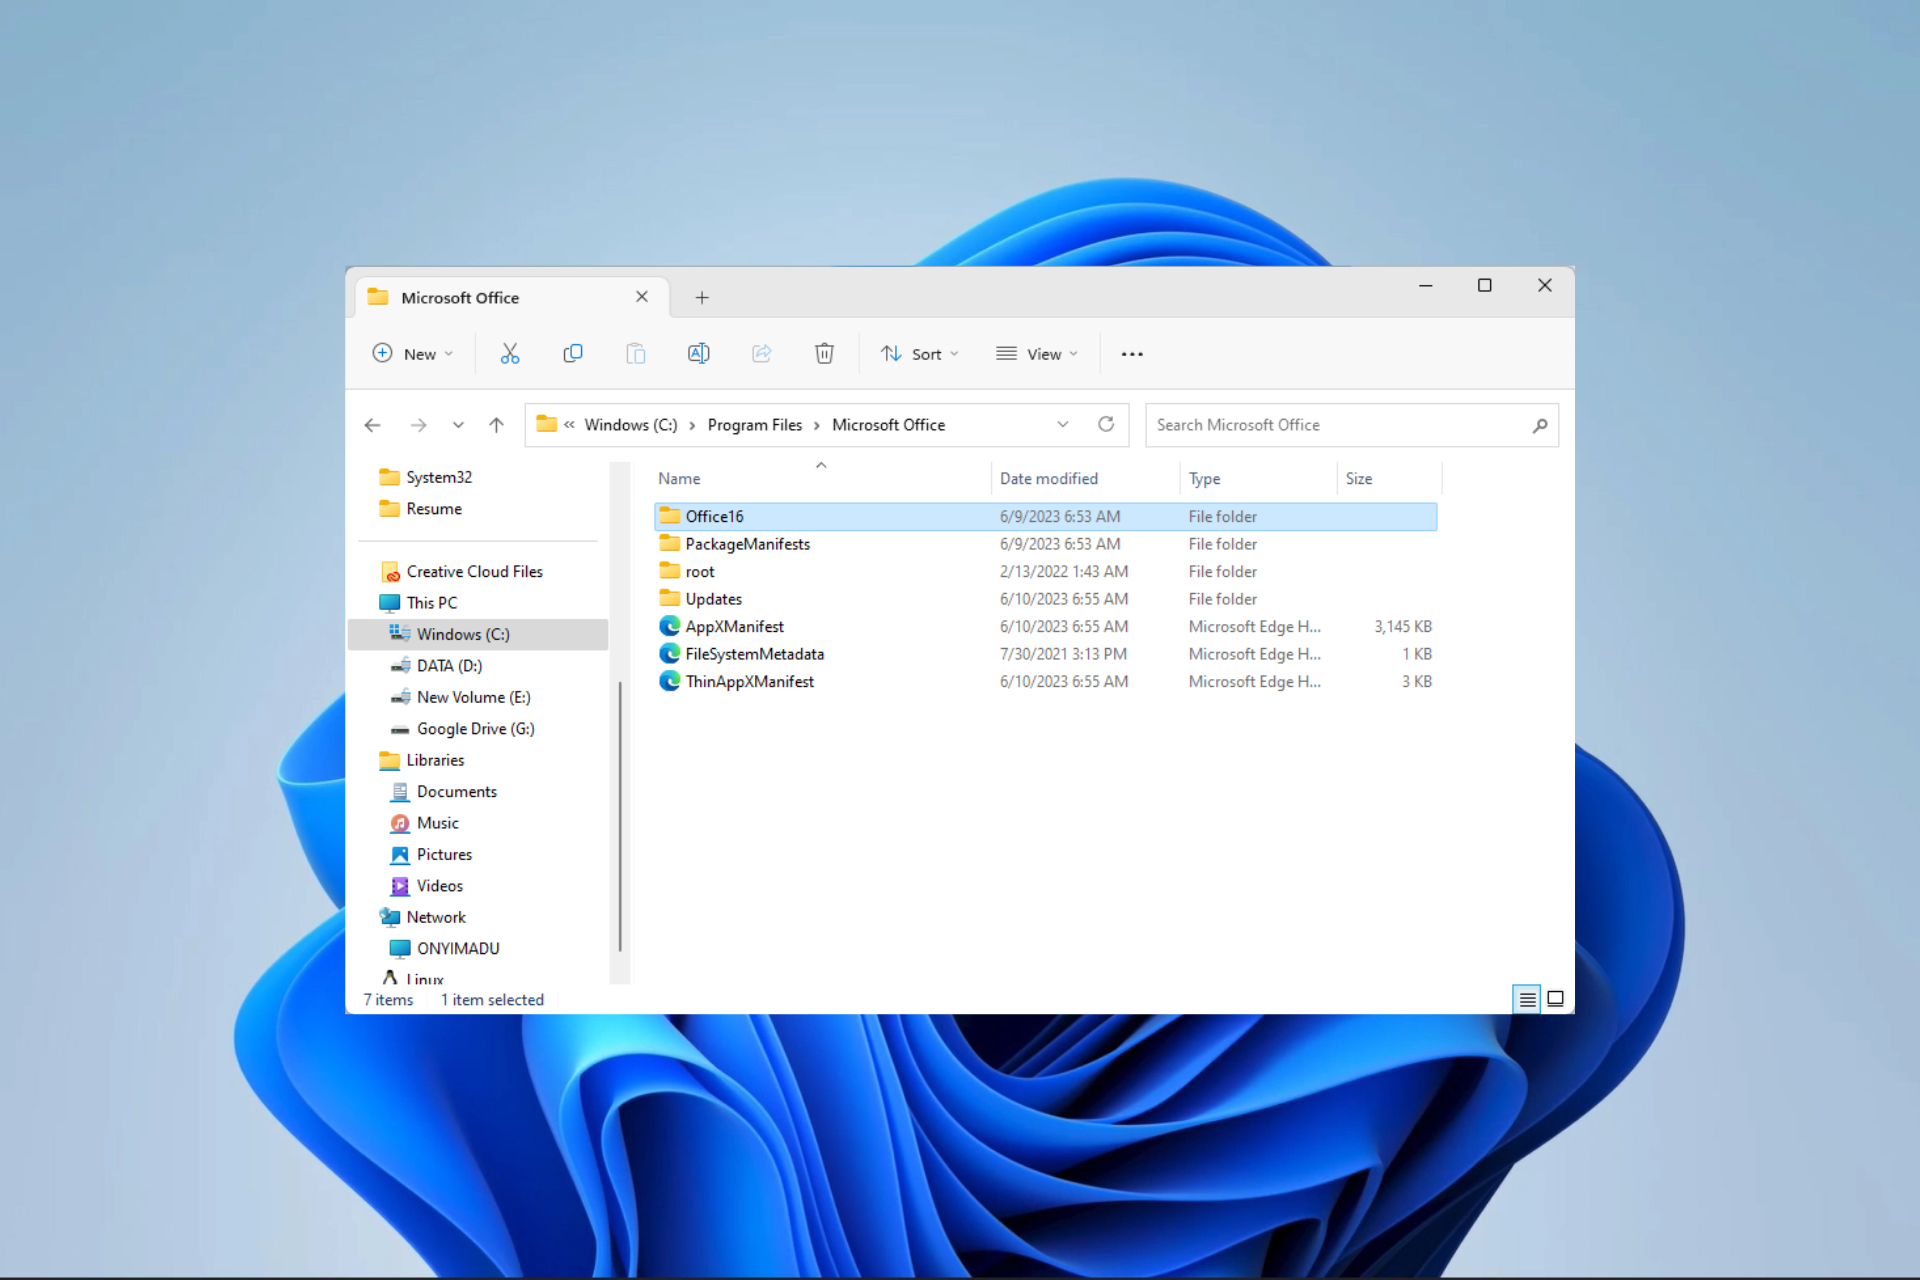The image size is (1920, 1280).
Task: Open Documents library in sidebar
Action: point(456,792)
